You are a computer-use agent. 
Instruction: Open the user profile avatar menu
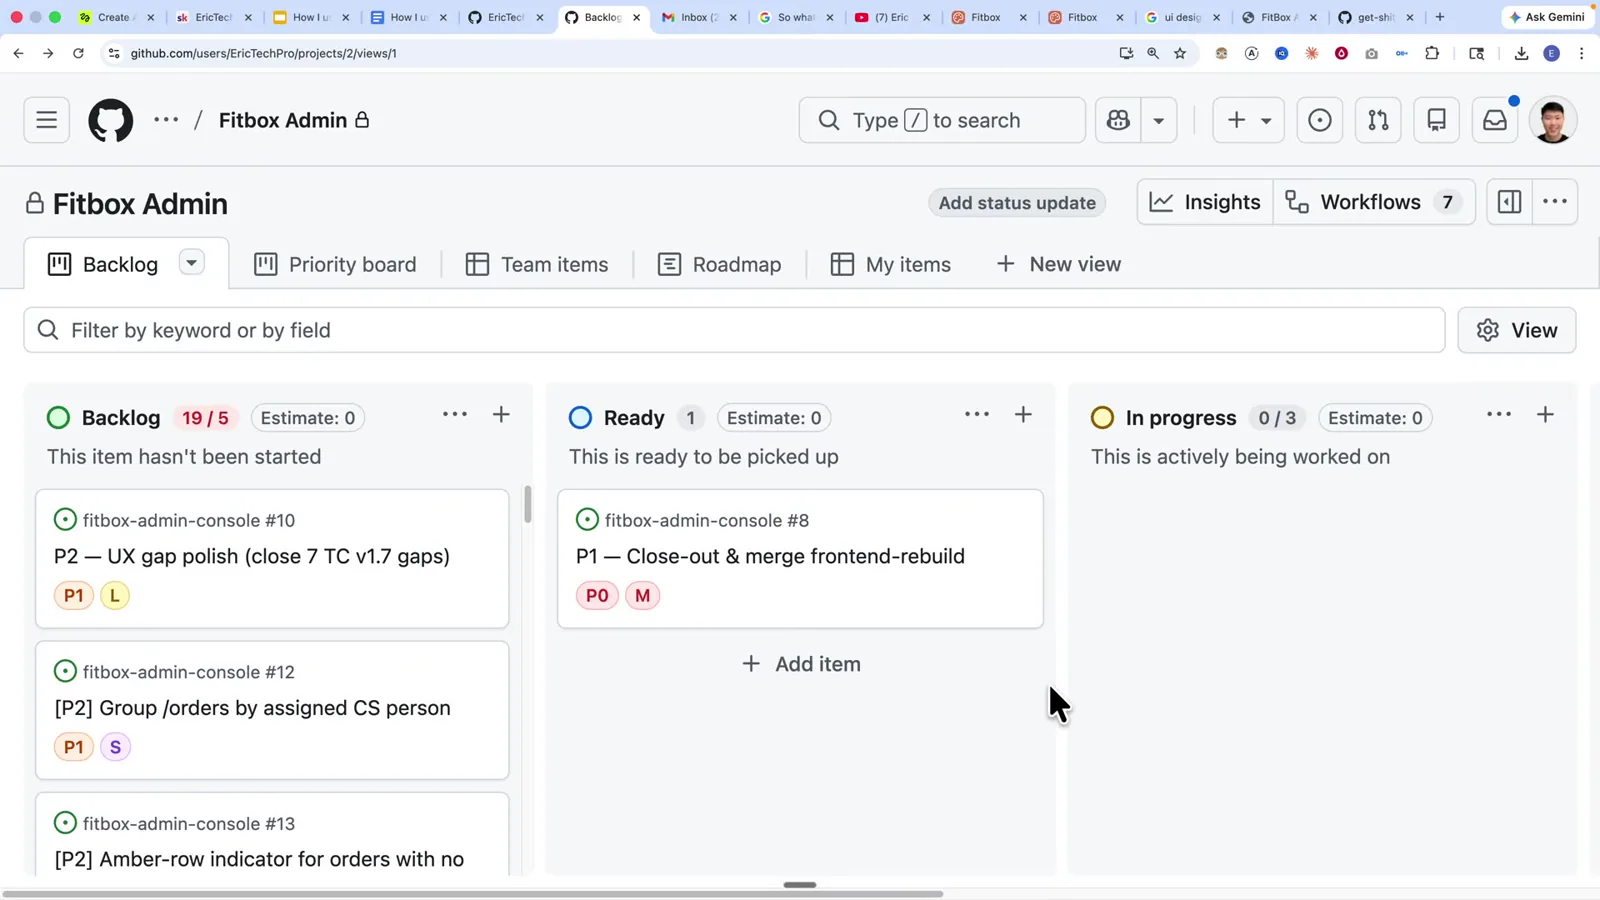point(1553,120)
